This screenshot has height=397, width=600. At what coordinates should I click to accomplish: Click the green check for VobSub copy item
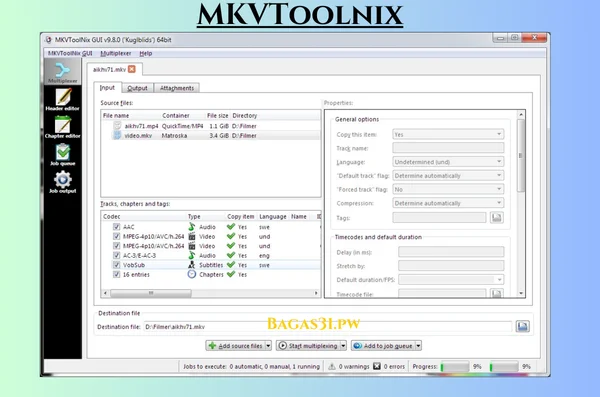point(231,265)
